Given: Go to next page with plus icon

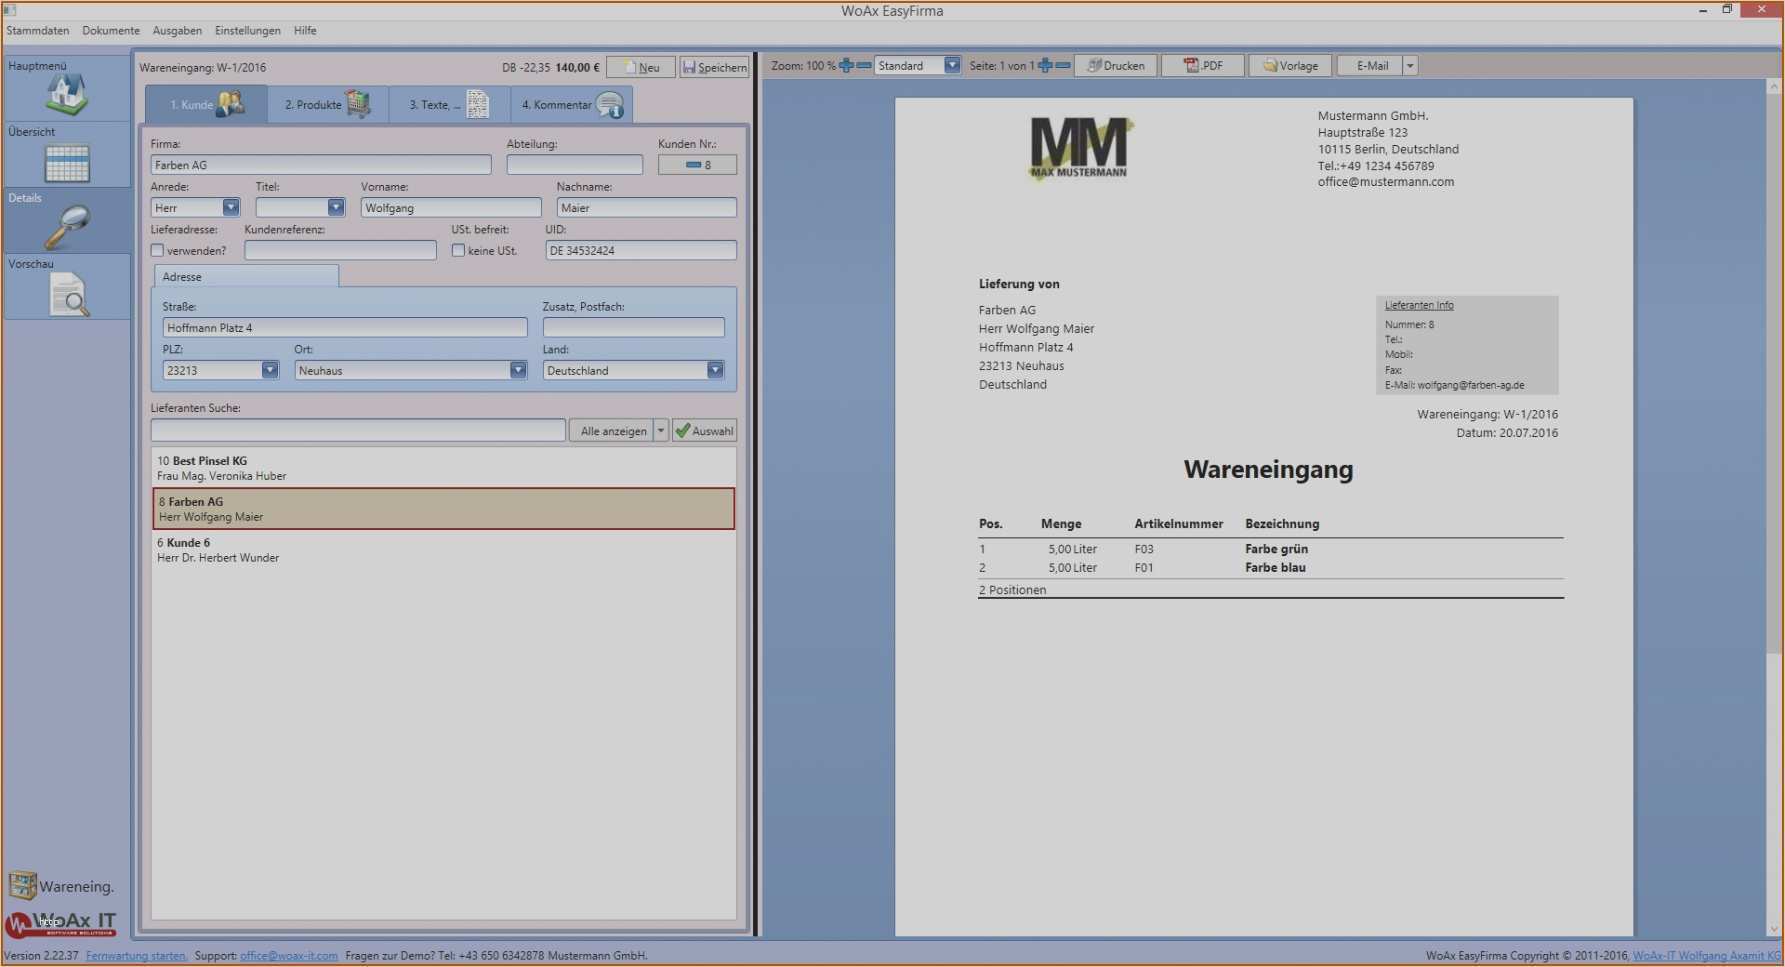Looking at the screenshot, I should 1045,66.
